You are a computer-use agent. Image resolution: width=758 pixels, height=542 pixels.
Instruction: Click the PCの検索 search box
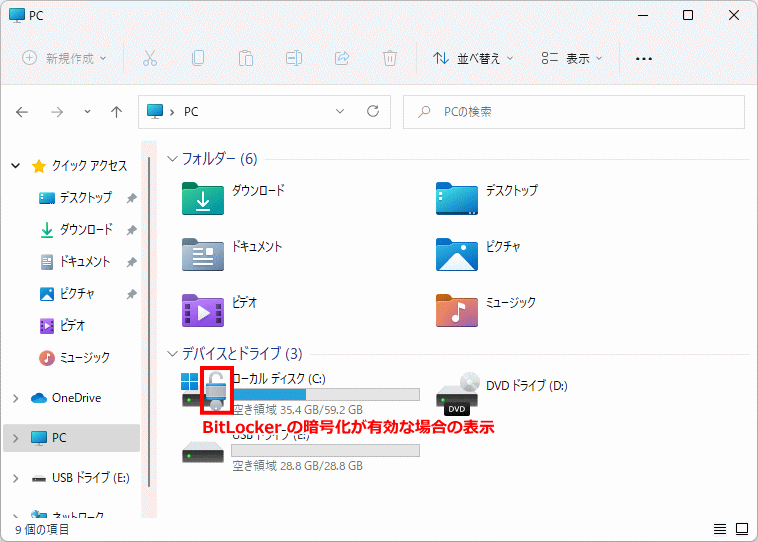[574, 112]
